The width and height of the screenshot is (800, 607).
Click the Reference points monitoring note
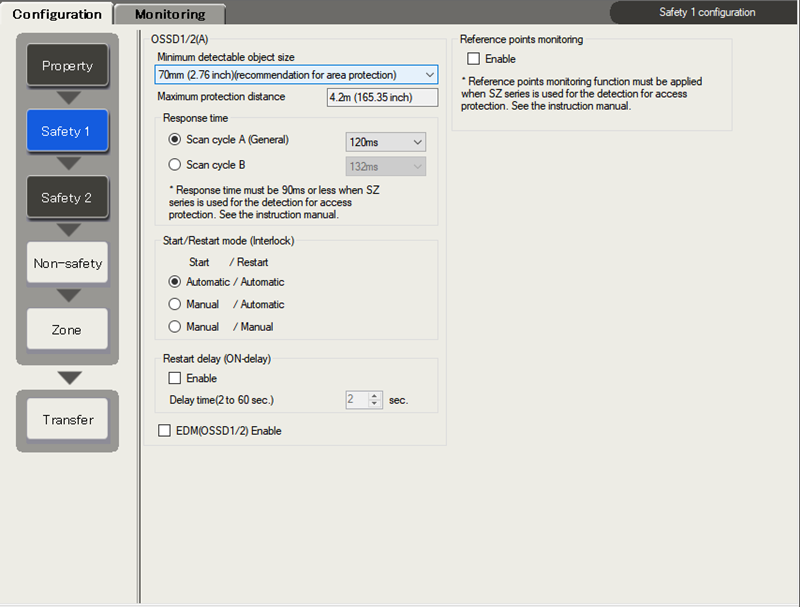point(582,94)
